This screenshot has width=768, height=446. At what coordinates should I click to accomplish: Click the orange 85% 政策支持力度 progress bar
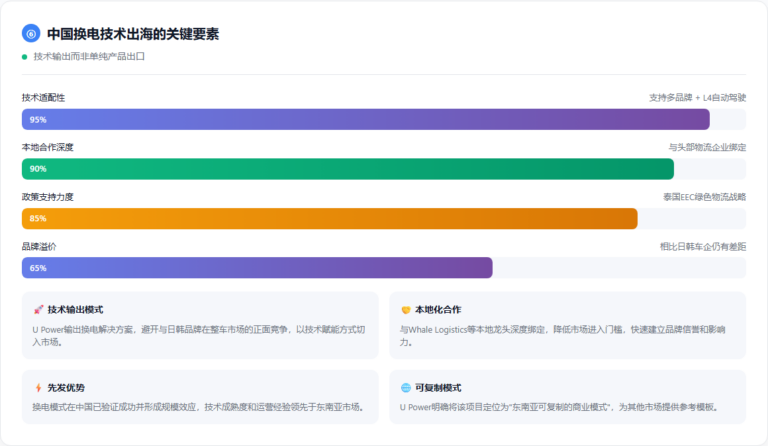point(330,218)
